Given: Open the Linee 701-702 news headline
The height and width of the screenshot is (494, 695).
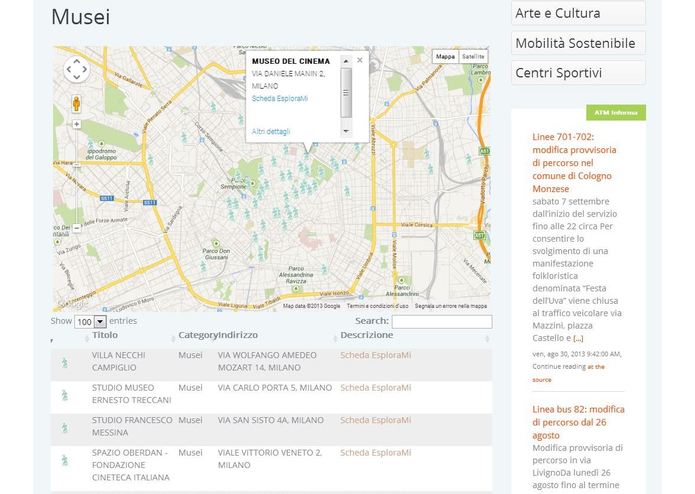Looking at the screenshot, I should 574,163.
